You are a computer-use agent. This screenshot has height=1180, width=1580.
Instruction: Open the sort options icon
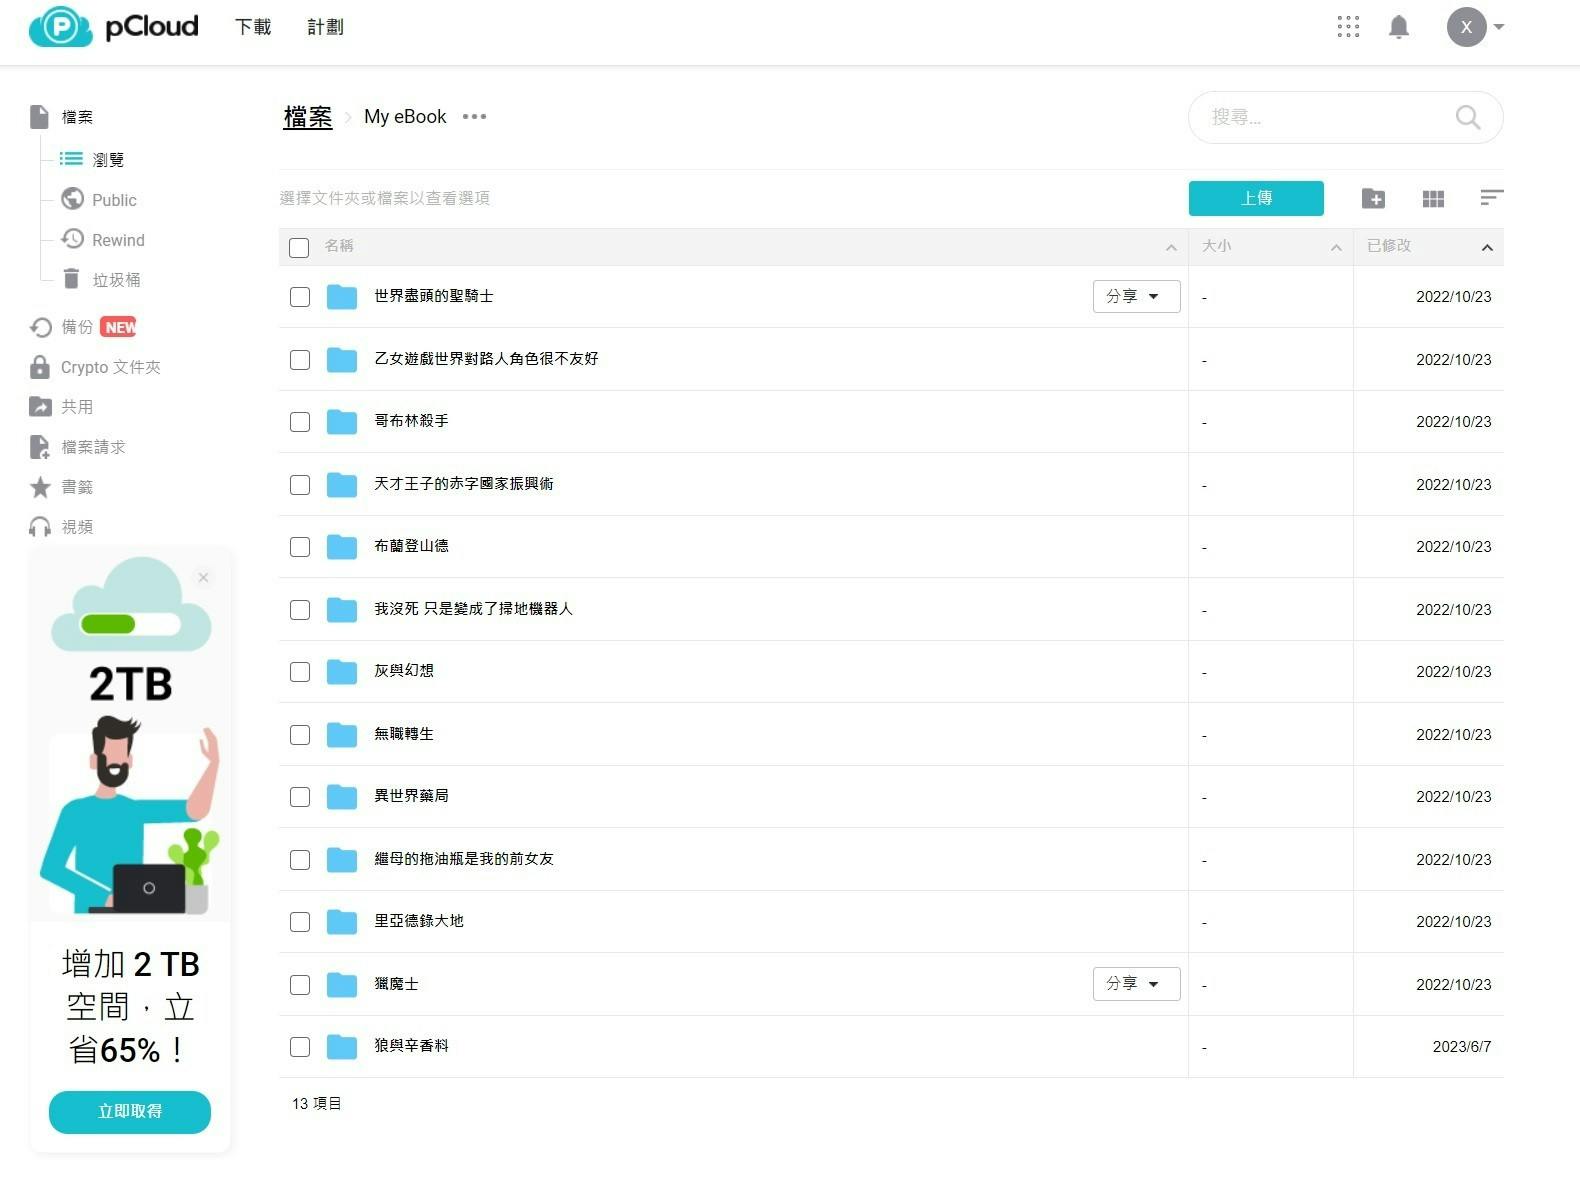pos(1490,198)
